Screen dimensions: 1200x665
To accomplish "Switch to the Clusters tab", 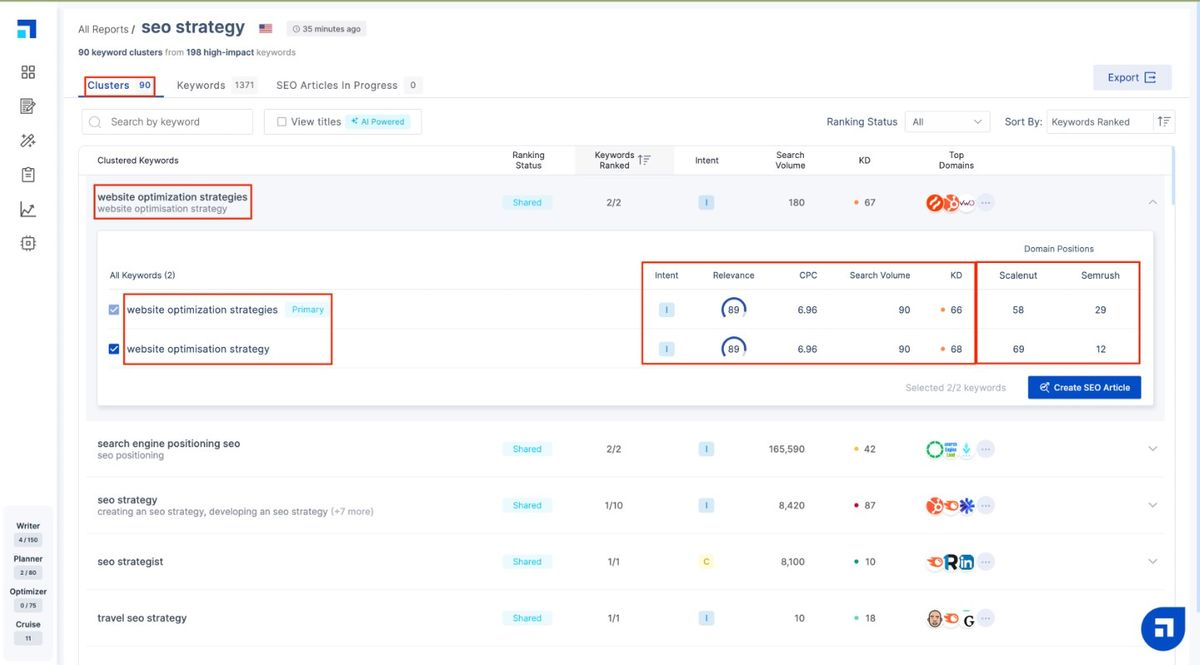I will click(119, 86).
